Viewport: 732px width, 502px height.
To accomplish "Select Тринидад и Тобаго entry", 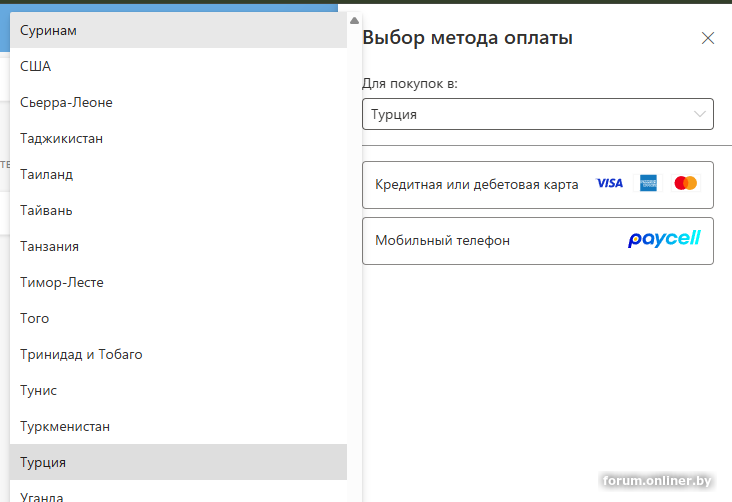I will pos(178,354).
